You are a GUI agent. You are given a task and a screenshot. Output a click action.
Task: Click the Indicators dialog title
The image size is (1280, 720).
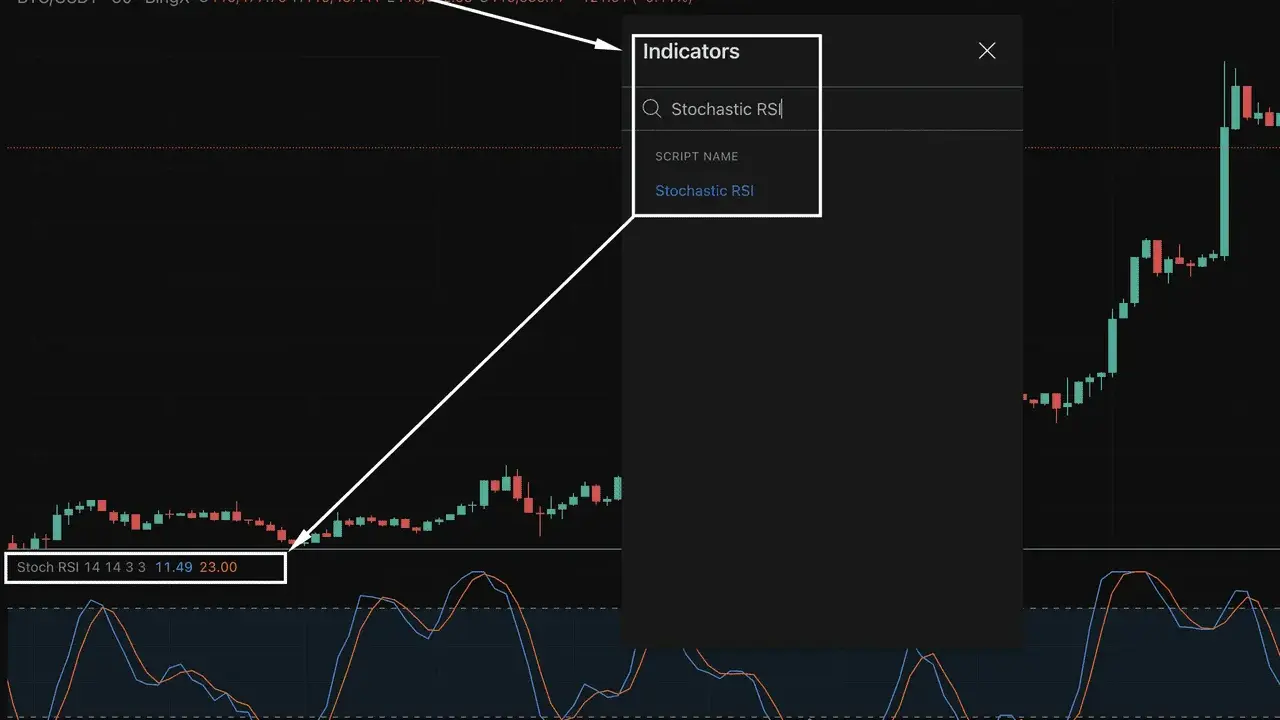point(691,52)
